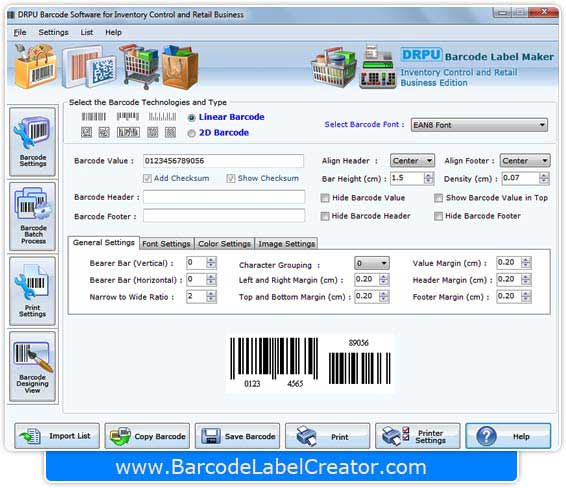
Task: Click the Barcode Header input field
Action: (224, 197)
